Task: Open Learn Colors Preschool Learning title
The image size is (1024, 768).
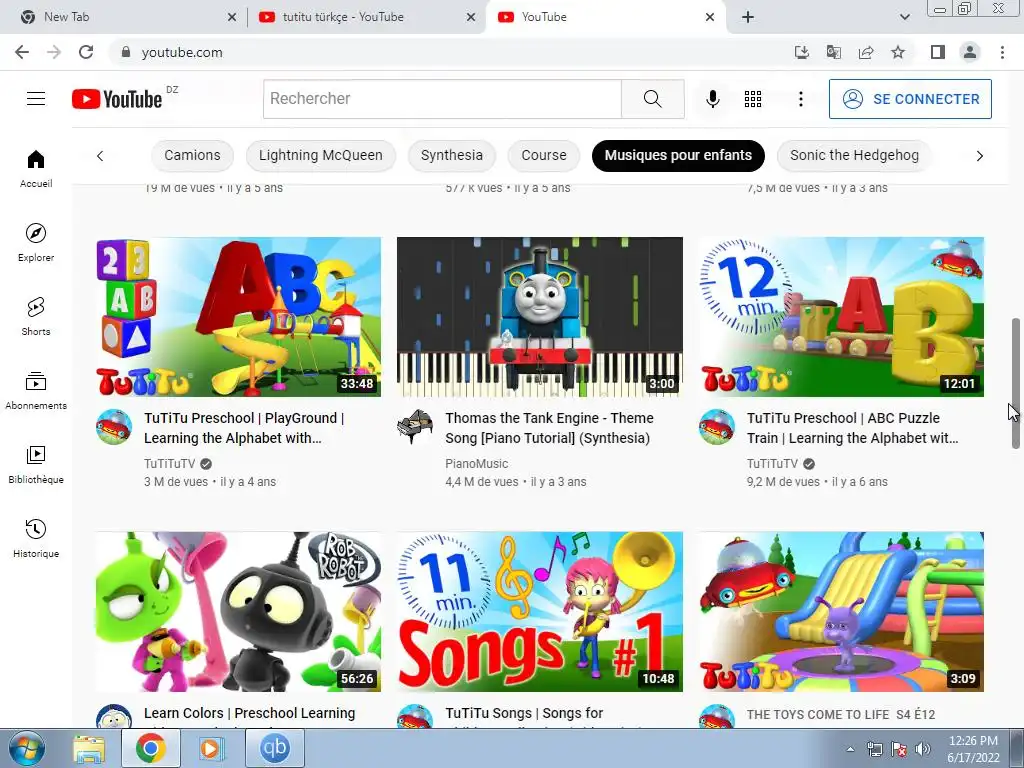Action: click(249, 713)
